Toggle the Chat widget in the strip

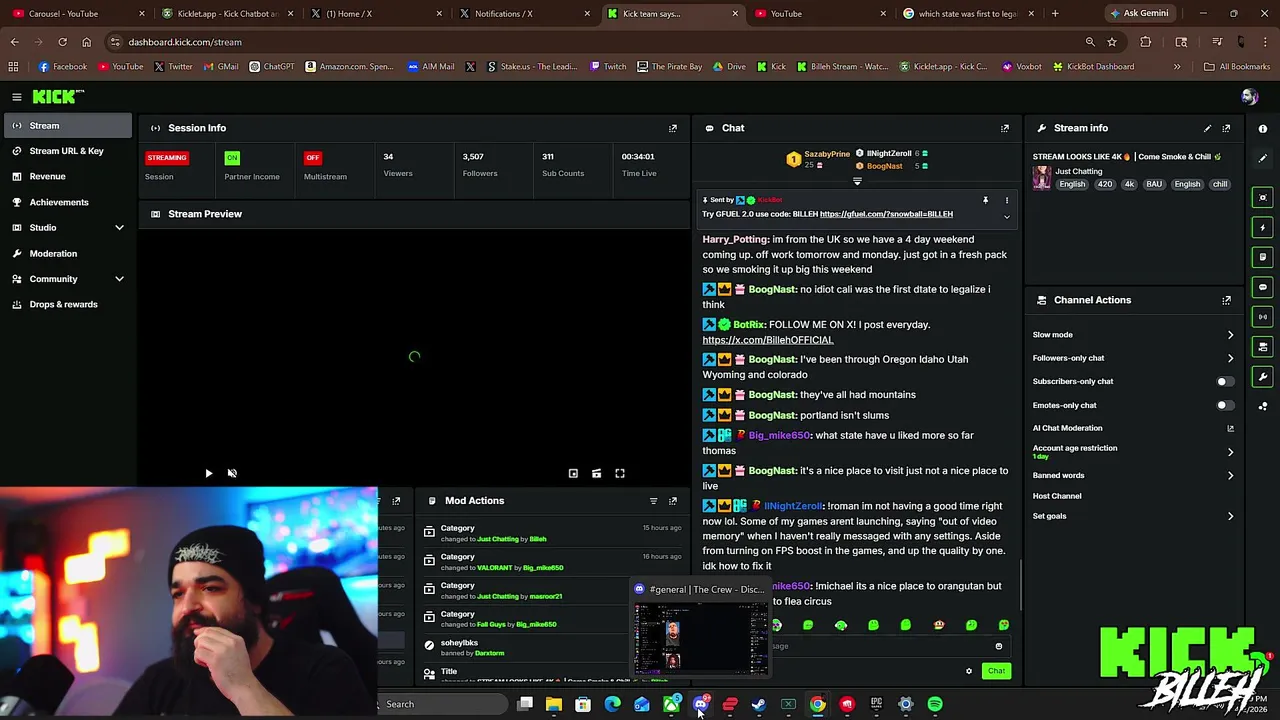pyautogui.click(x=1263, y=287)
